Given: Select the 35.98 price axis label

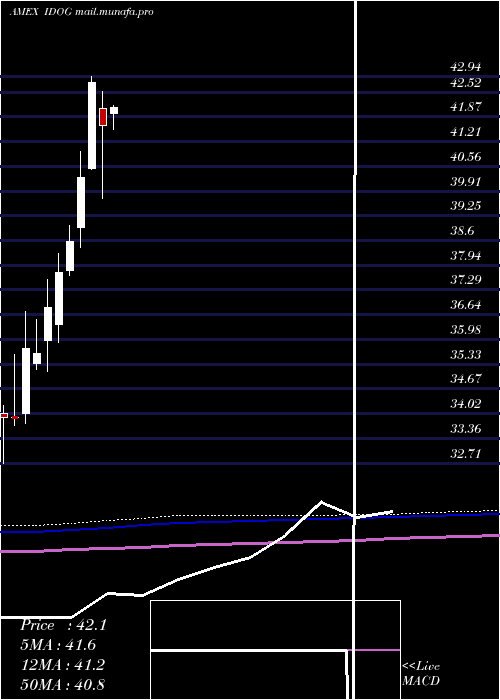Looking at the screenshot, I should [466, 330].
